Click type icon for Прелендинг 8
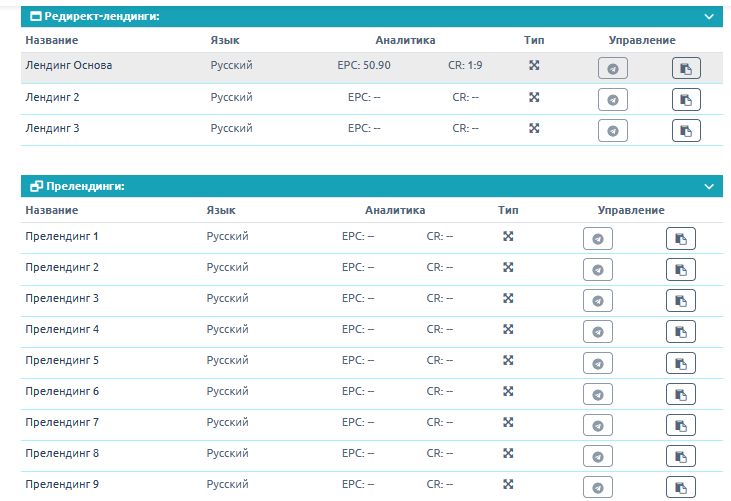 coord(508,453)
